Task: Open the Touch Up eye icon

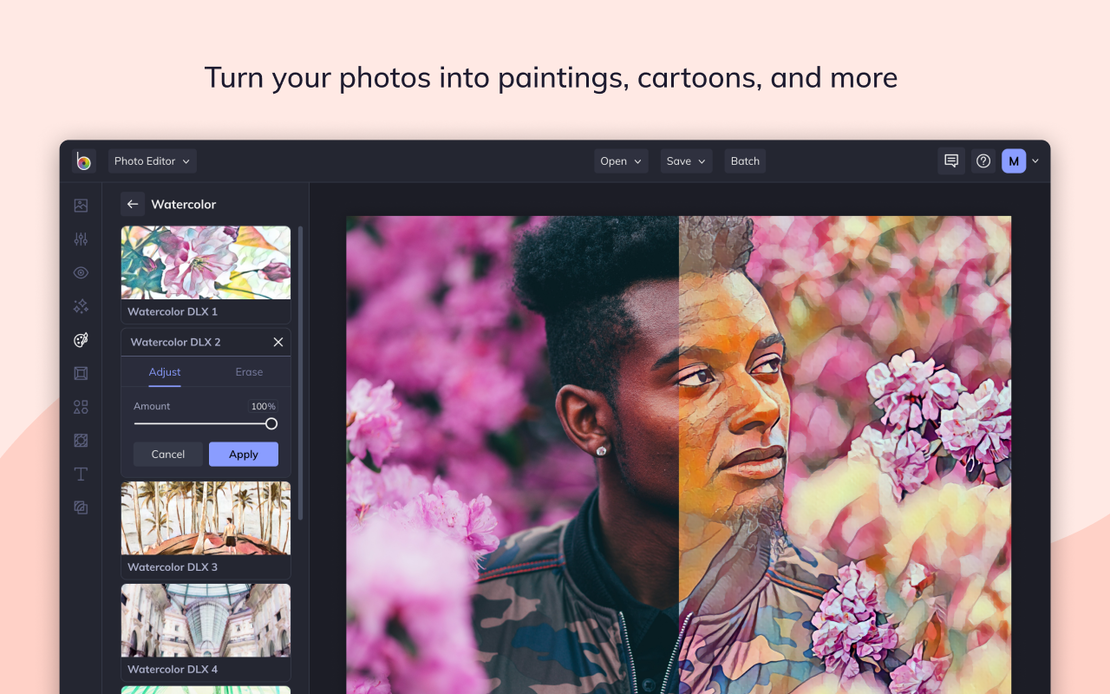Action: pyautogui.click(x=81, y=273)
